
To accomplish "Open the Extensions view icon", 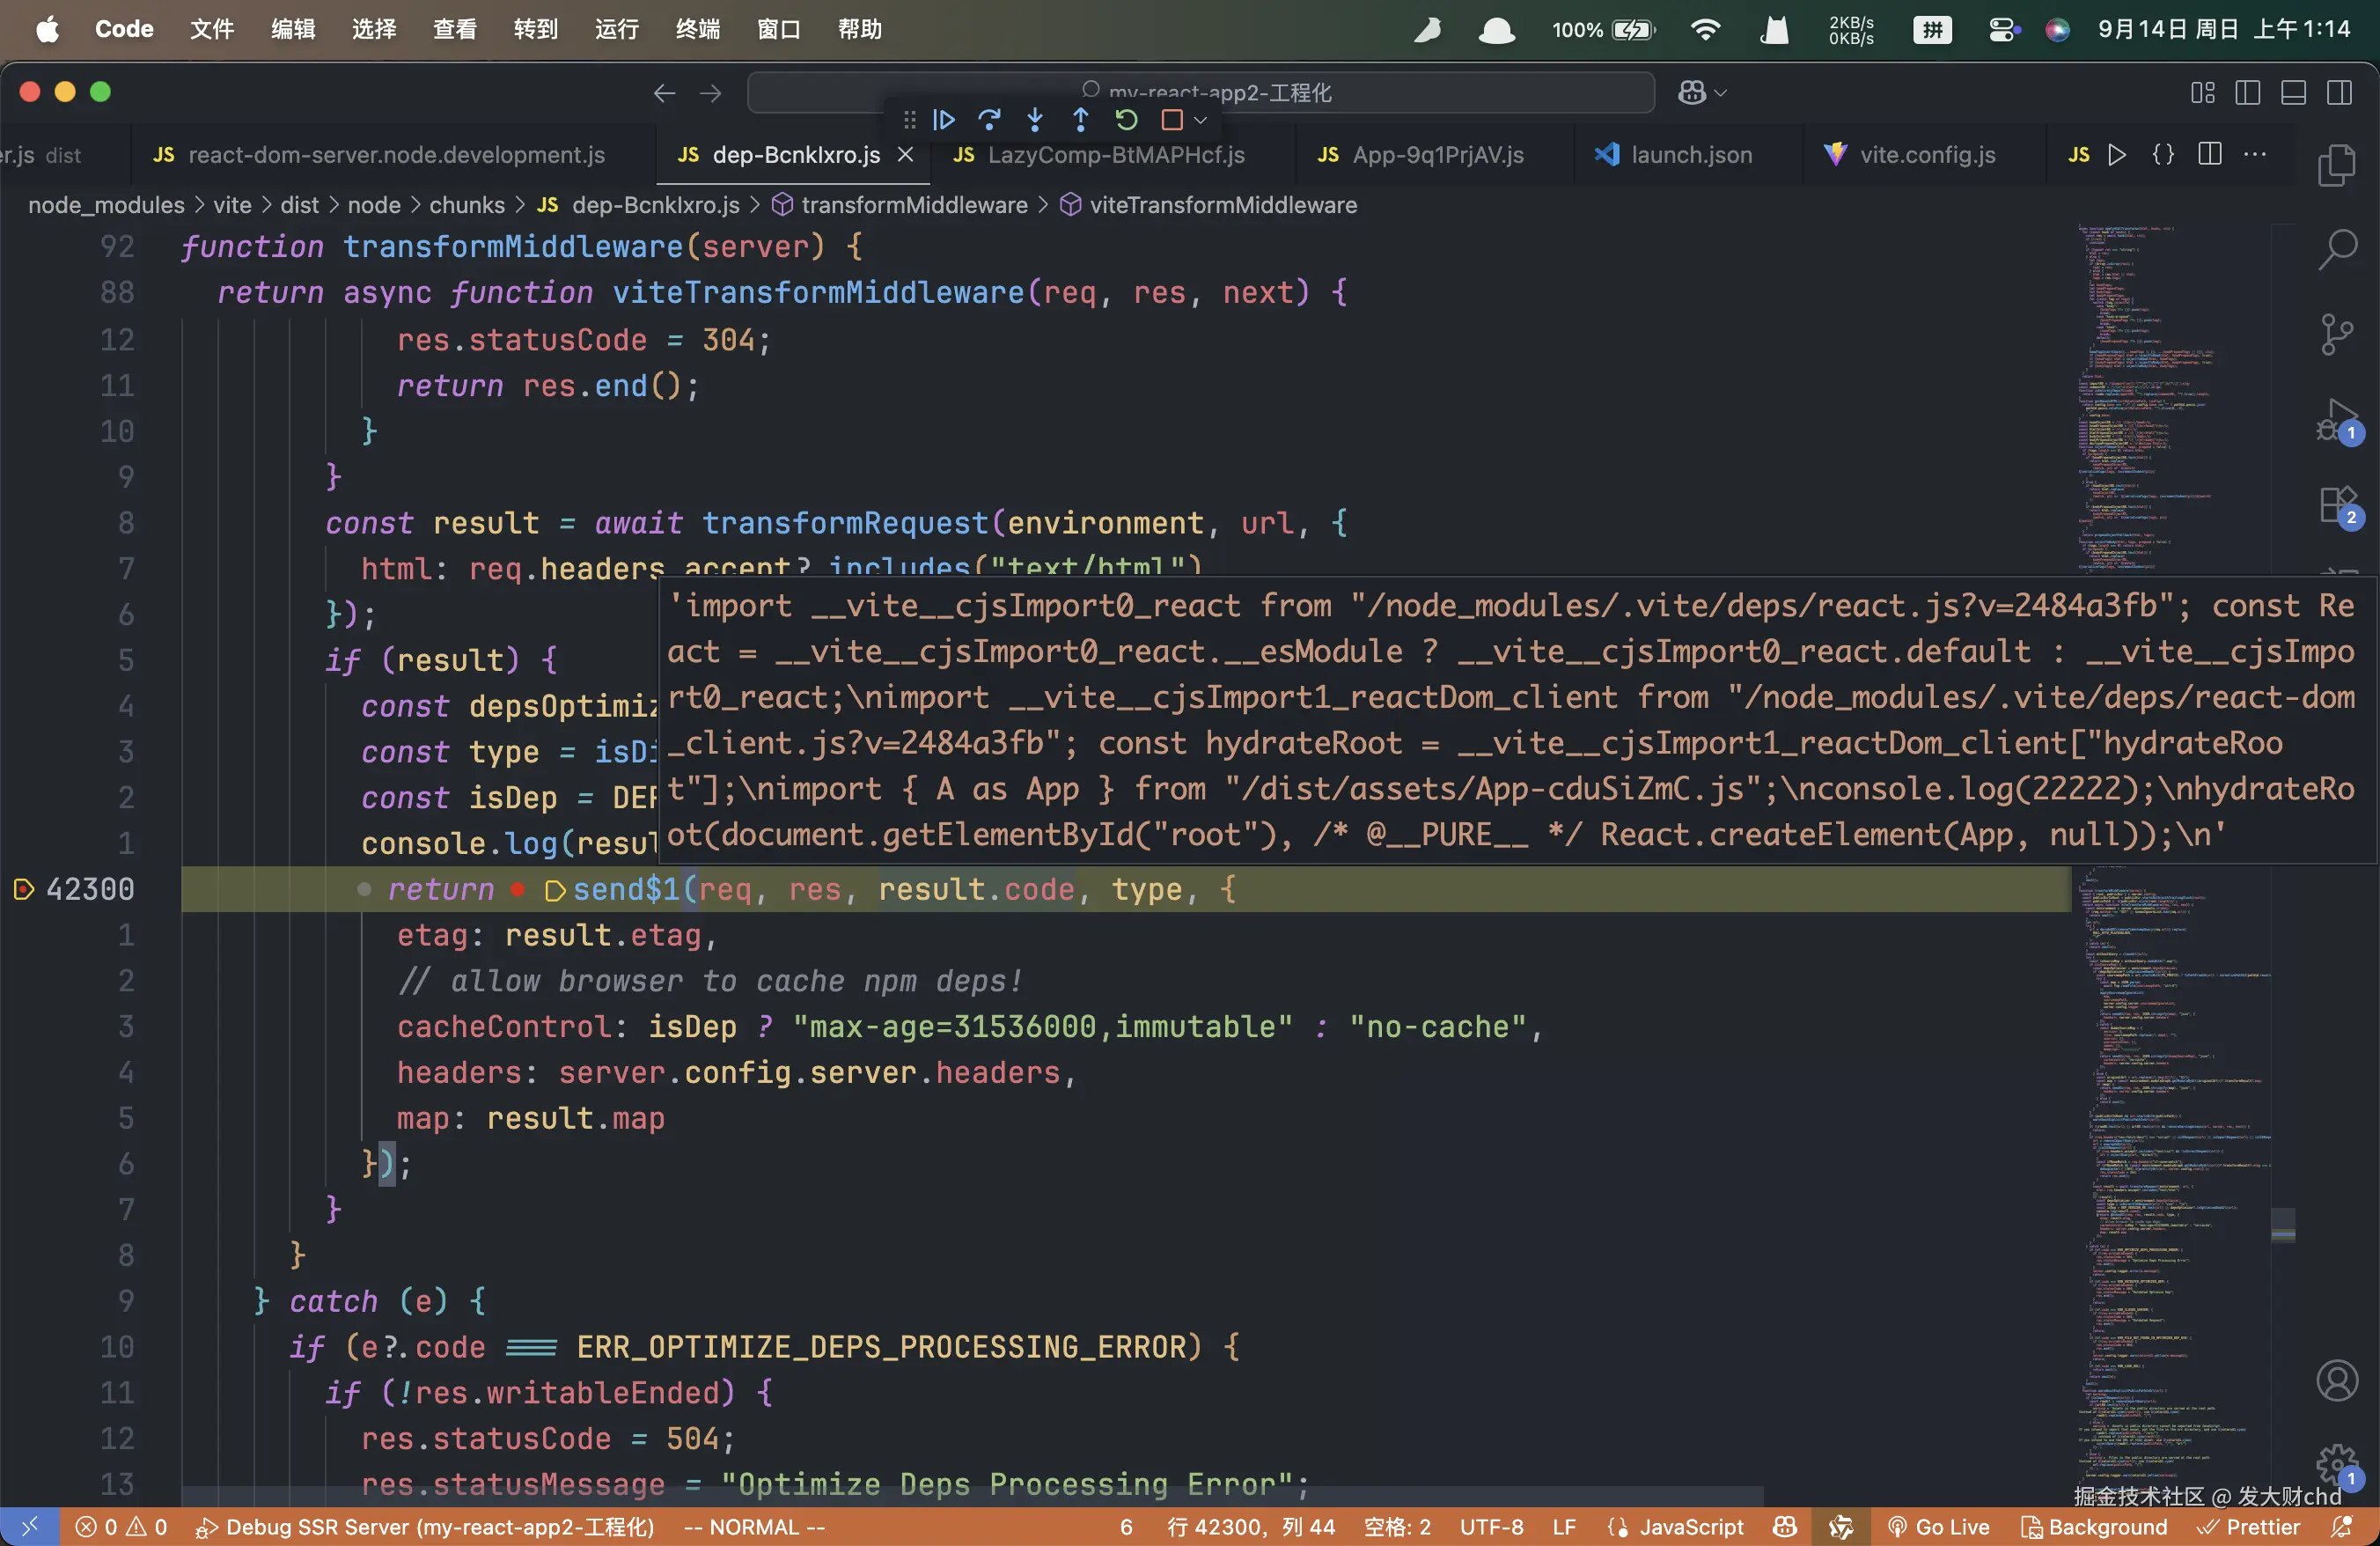I will [2337, 504].
